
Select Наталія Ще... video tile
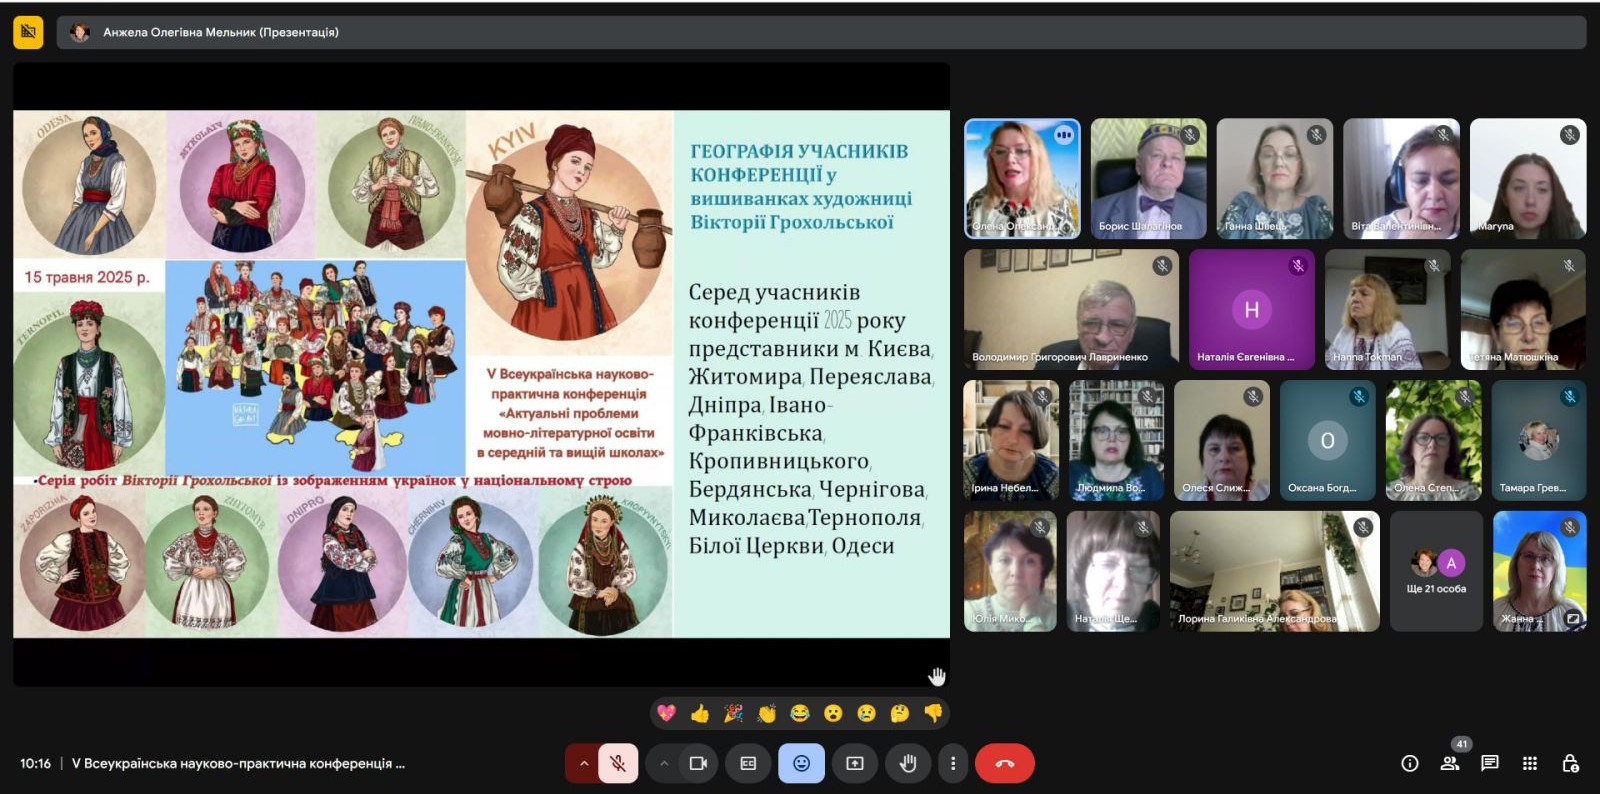tap(1113, 571)
